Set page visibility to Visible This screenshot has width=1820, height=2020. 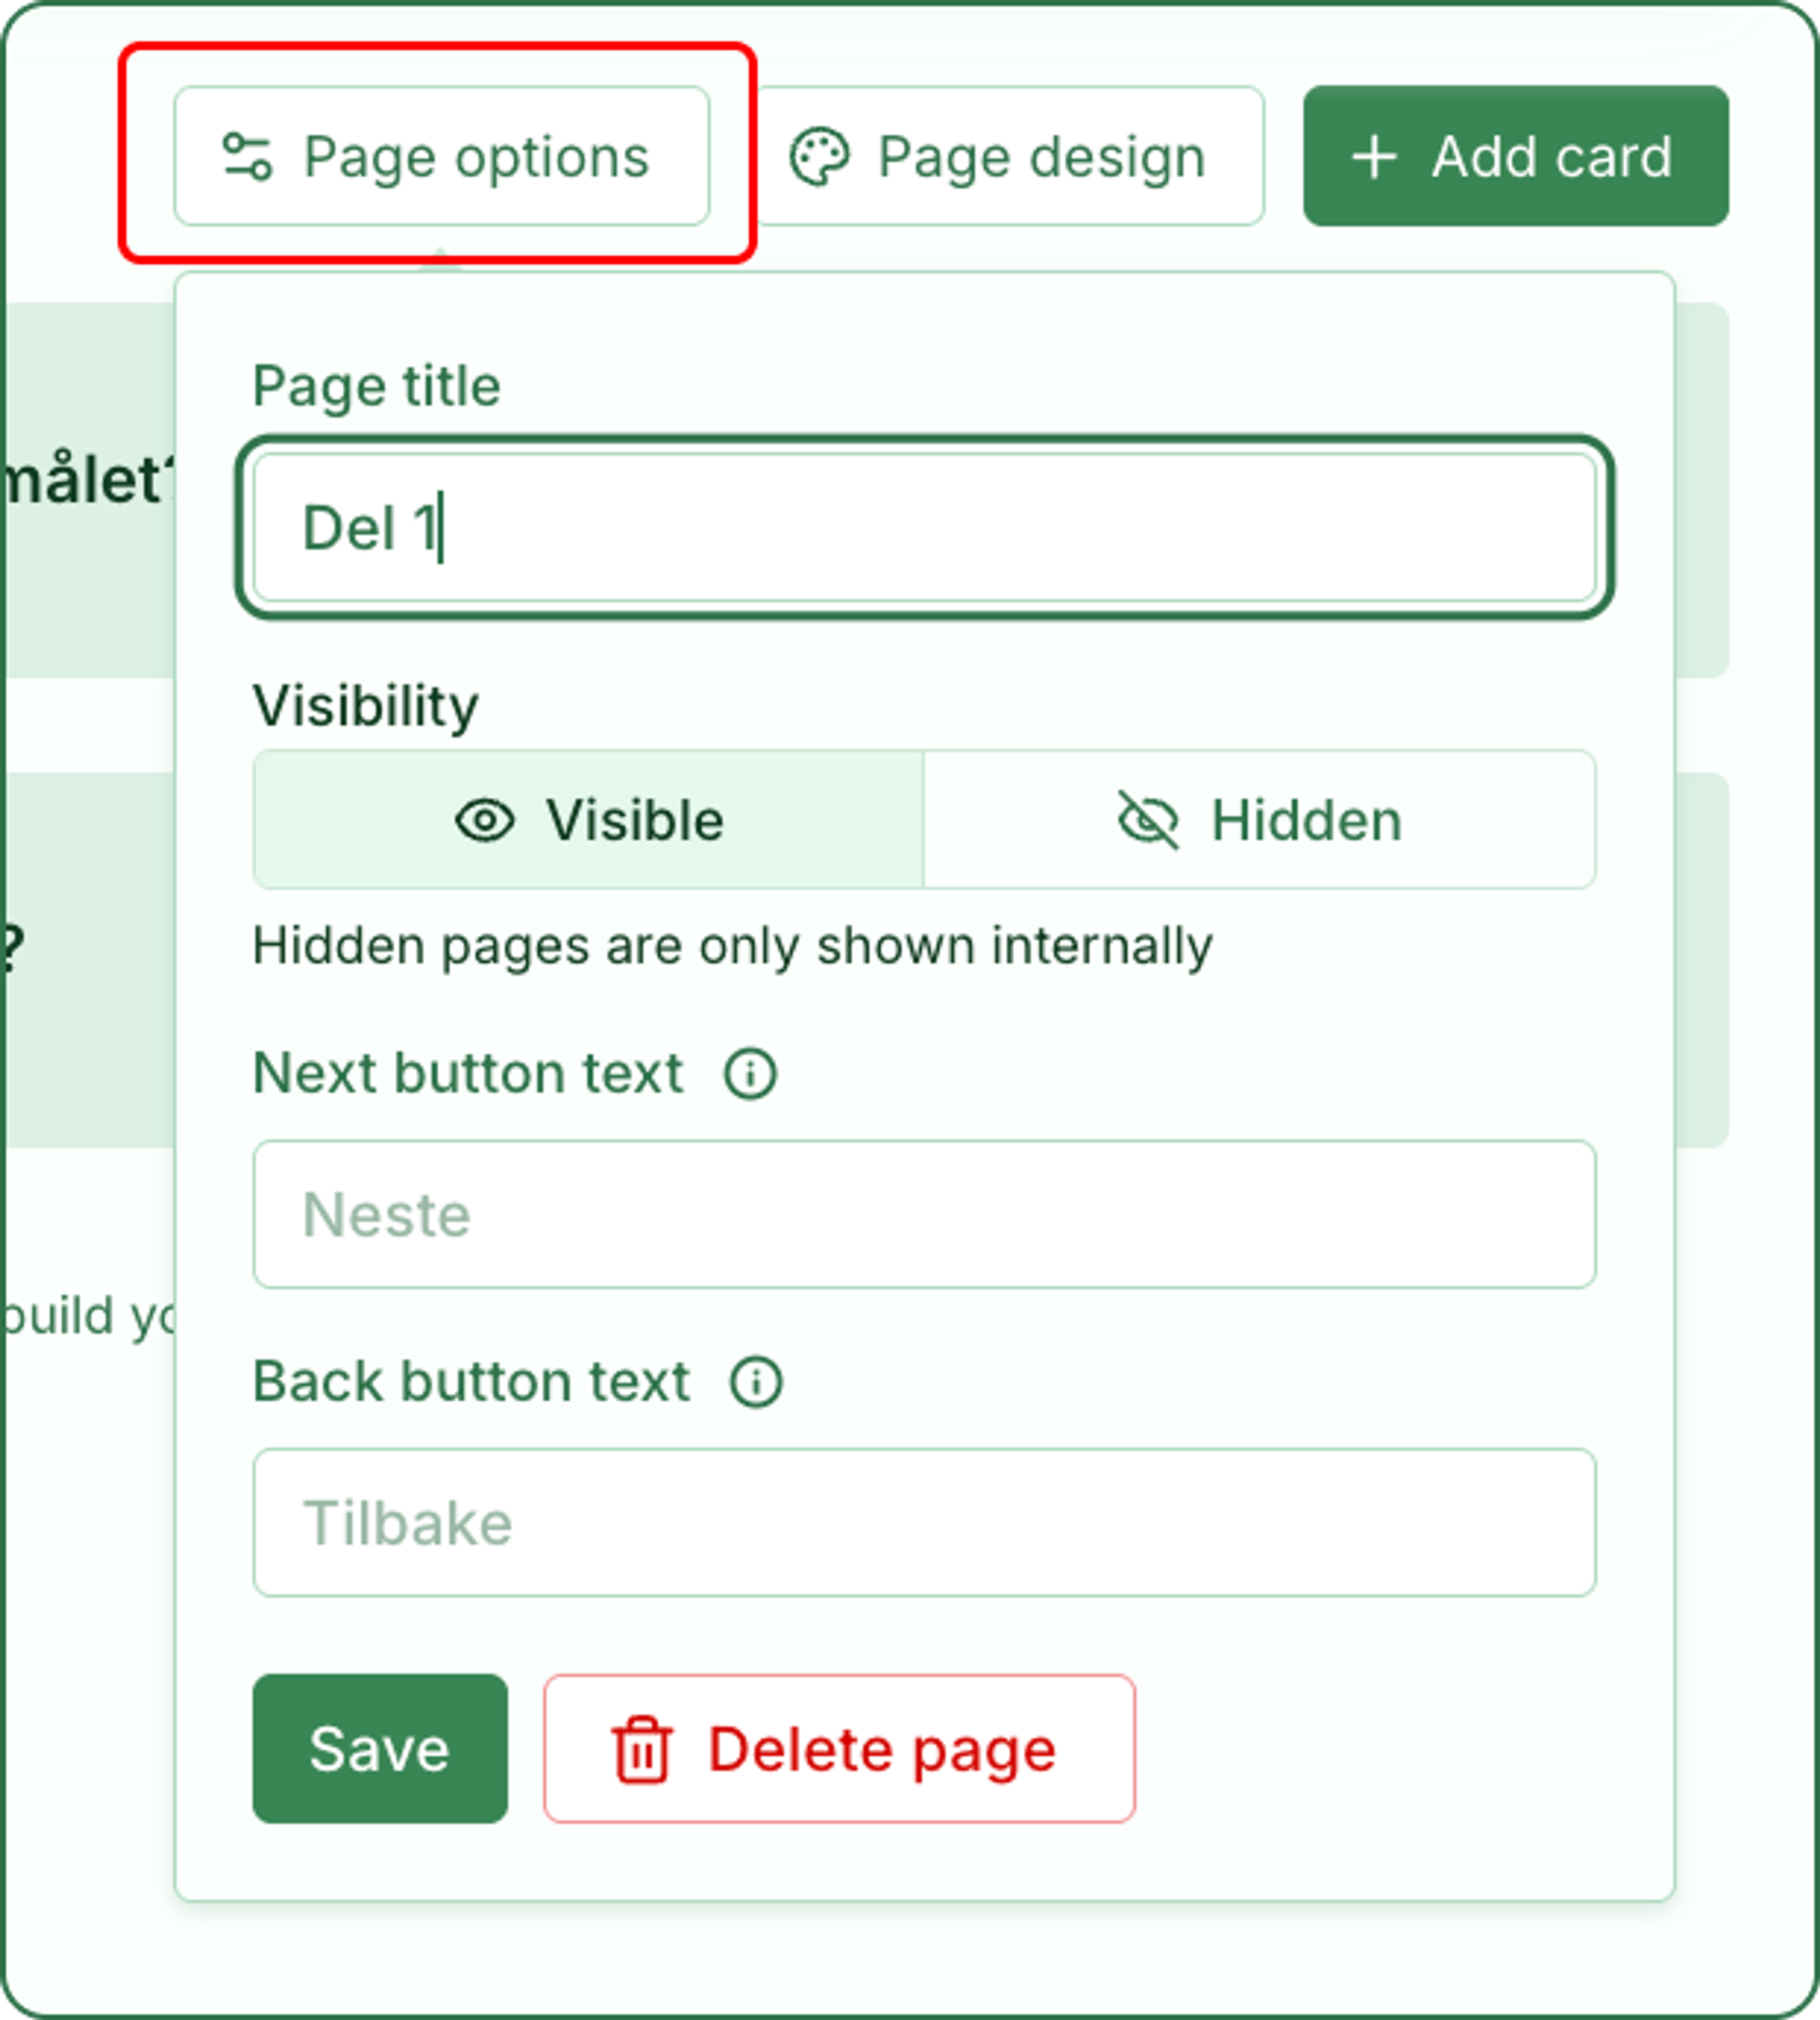pos(589,820)
